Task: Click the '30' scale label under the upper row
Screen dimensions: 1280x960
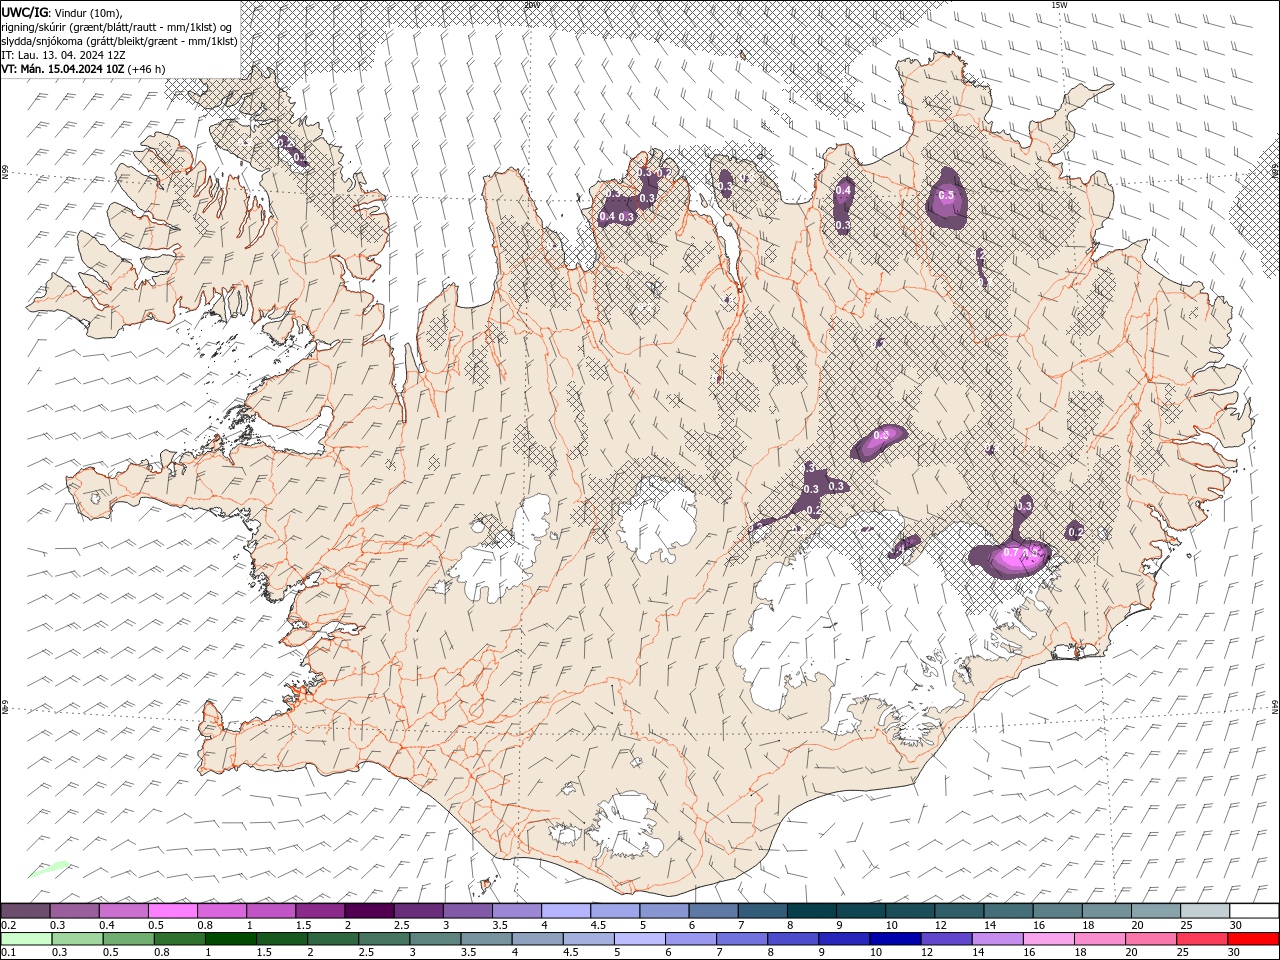Action: pyautogui.click(x=1235, y=925)
